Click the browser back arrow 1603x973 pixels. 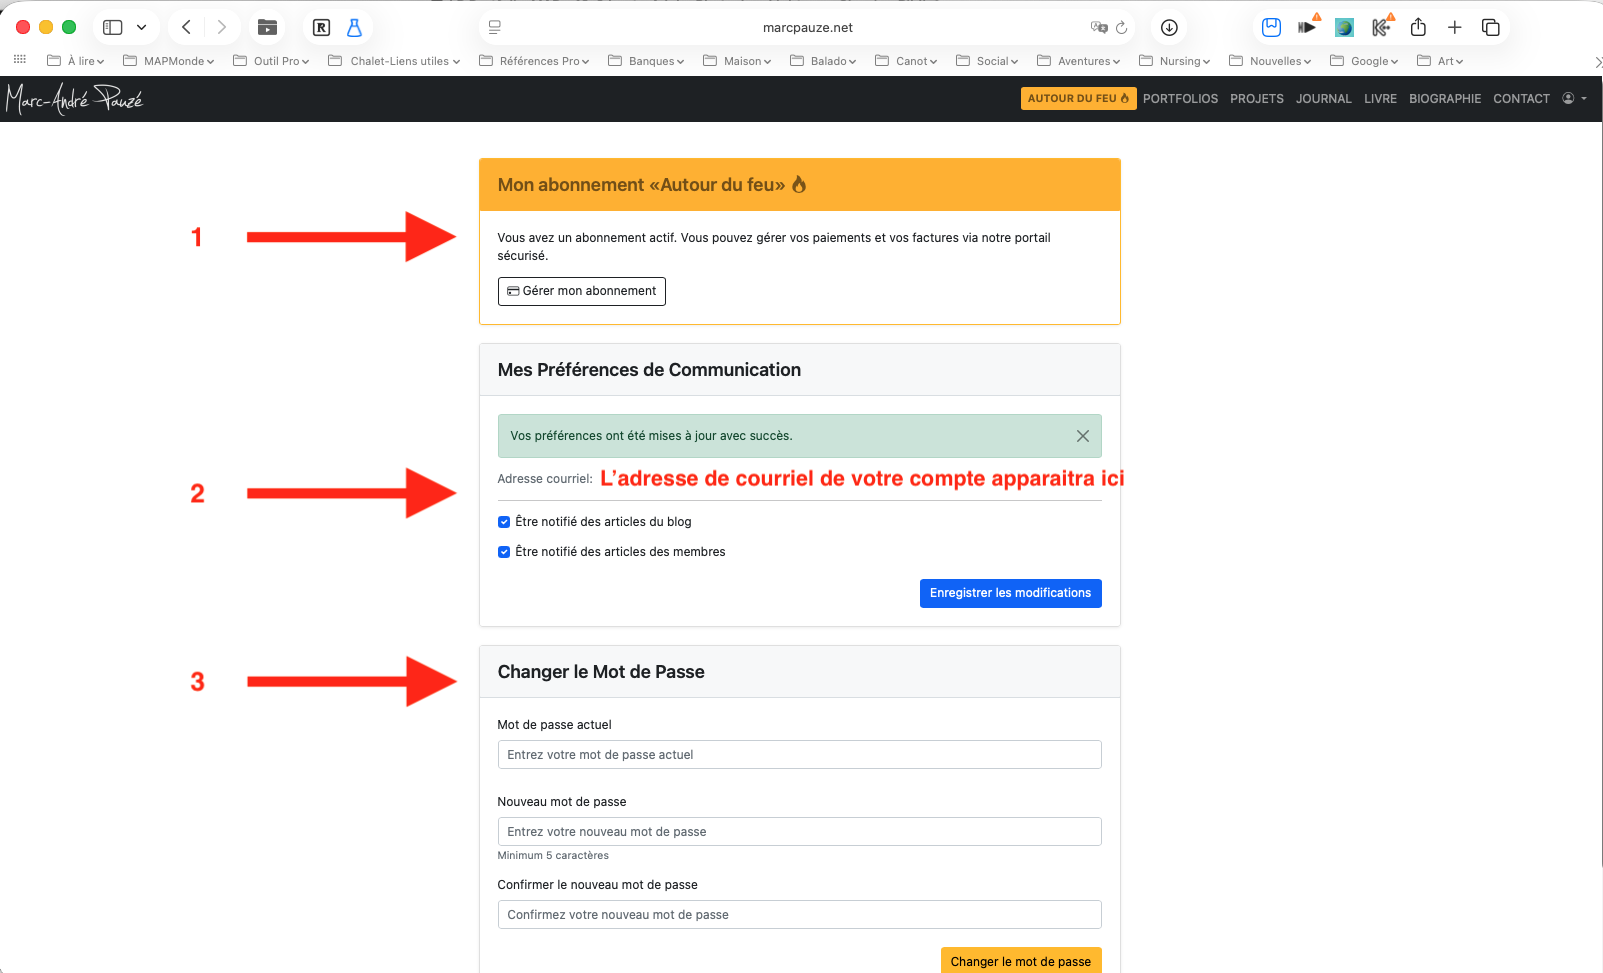coord(186,27)
